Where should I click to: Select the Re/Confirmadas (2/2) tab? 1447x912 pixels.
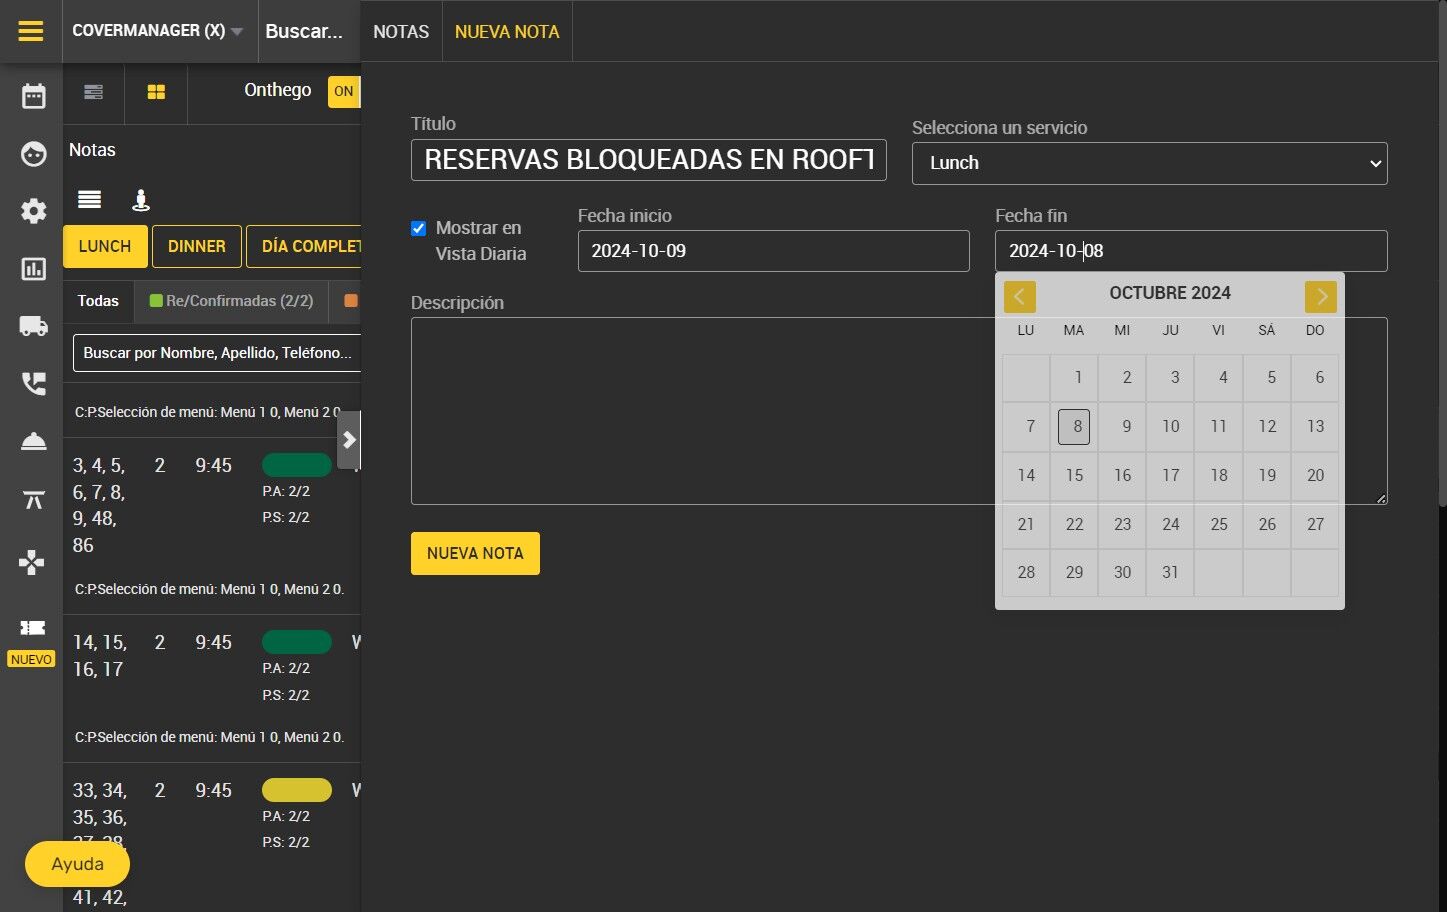pos(231,301)
